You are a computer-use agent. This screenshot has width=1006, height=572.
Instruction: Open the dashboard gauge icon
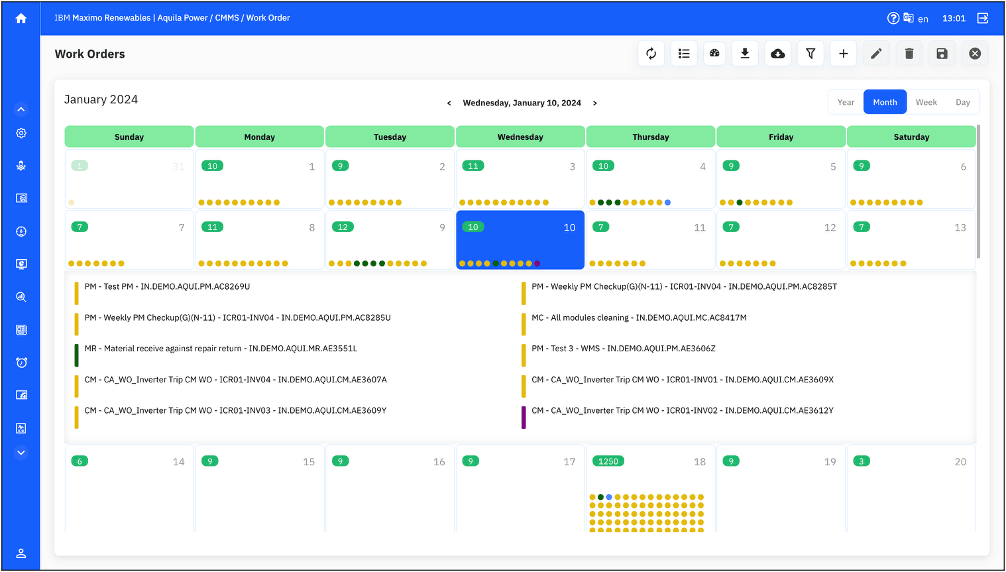714,54
